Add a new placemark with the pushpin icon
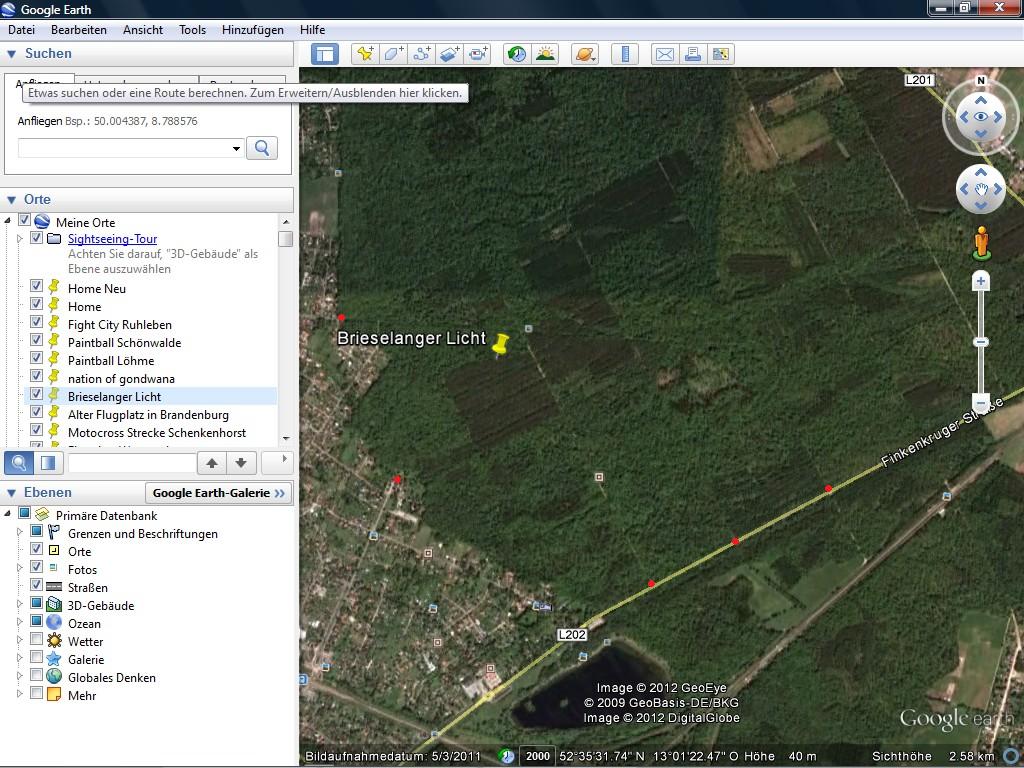 (365, 54)
